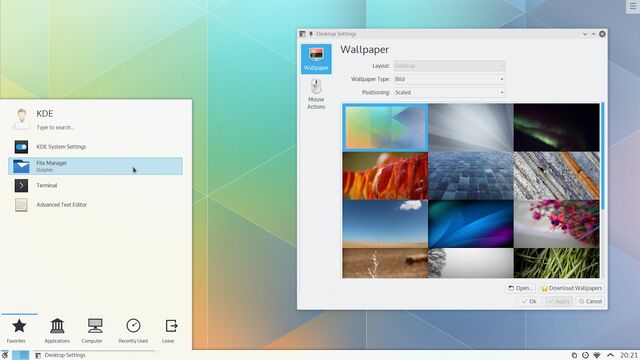Open Advanced Text Editor

coord(95,204)
